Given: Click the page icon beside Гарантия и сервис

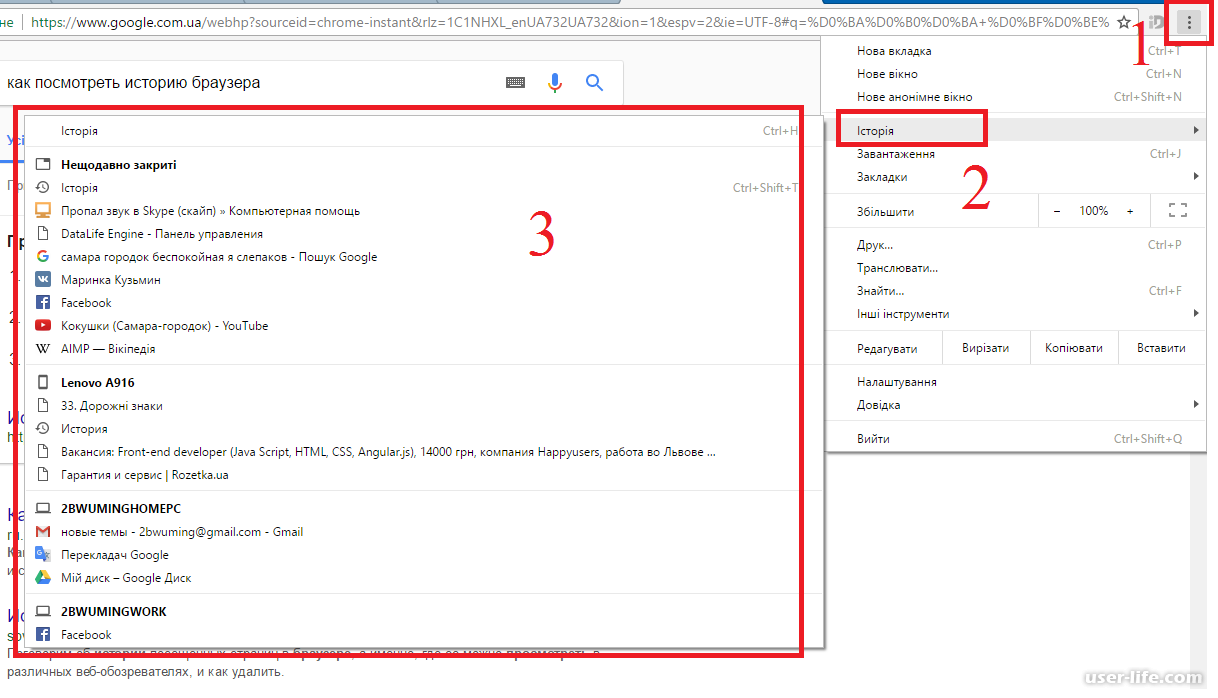Looking at the screenshot, I should (43, 475).
